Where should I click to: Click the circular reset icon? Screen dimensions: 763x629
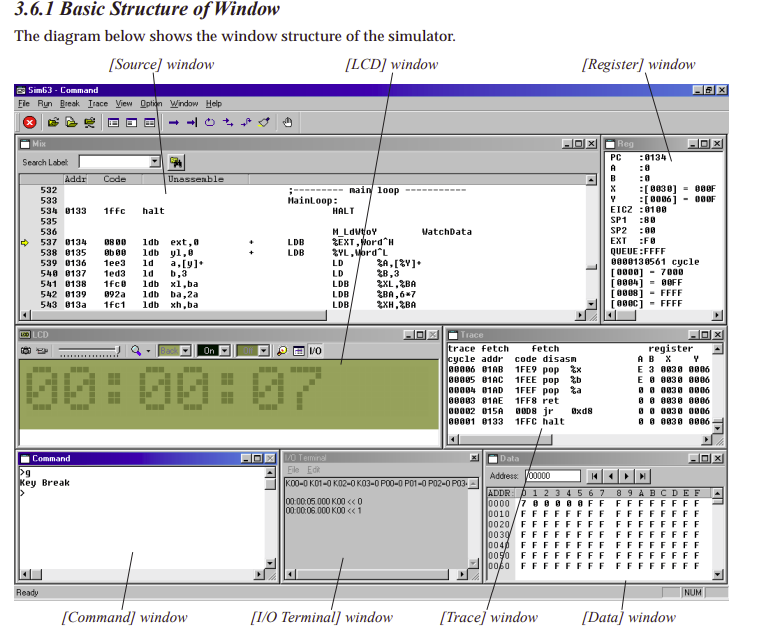[210, 123]
